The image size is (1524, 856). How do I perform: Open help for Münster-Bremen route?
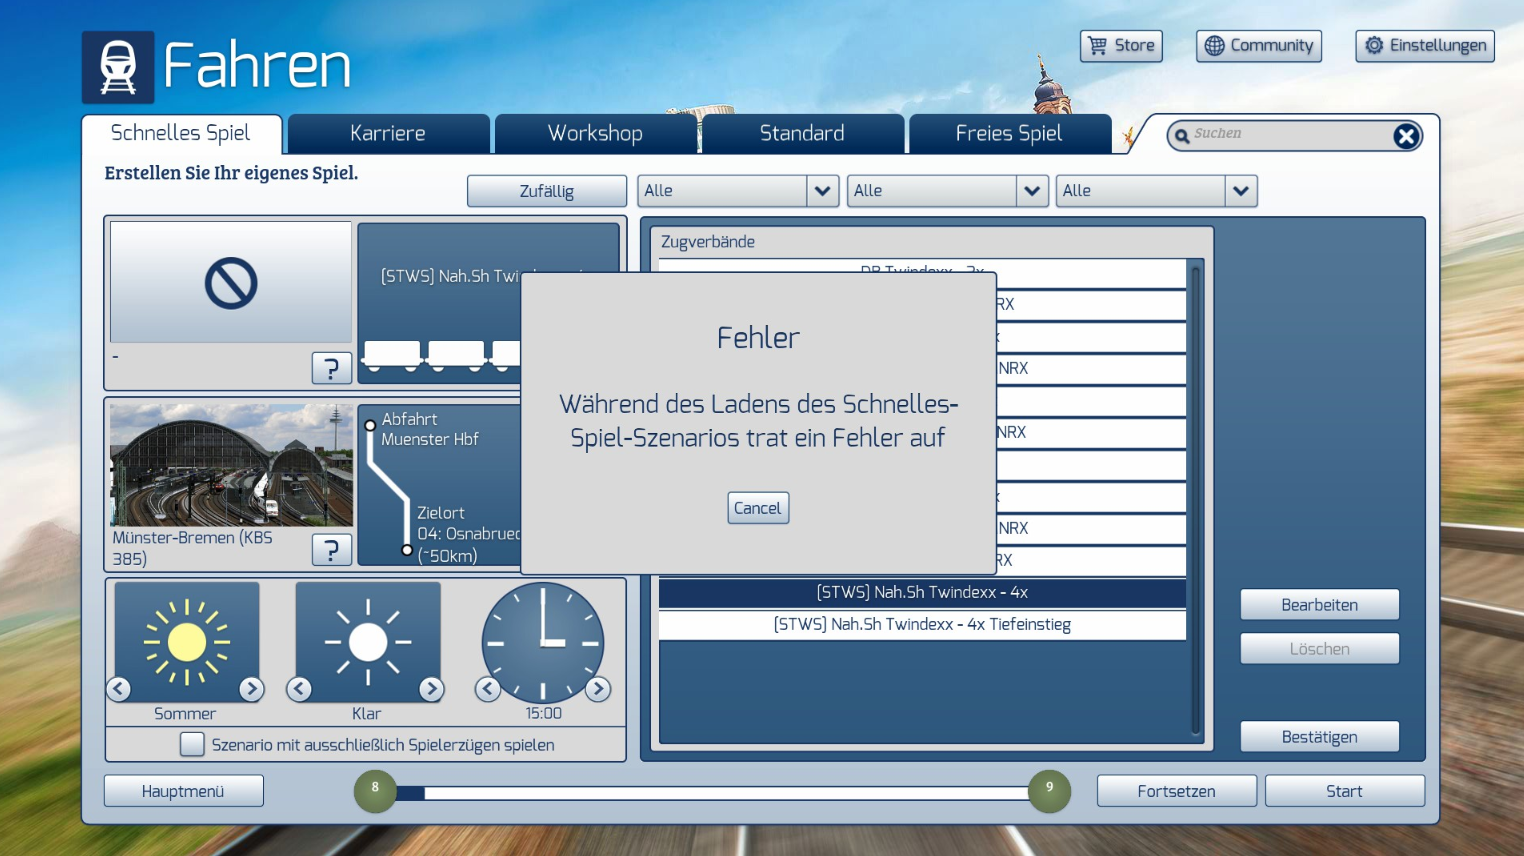(332, 550)
